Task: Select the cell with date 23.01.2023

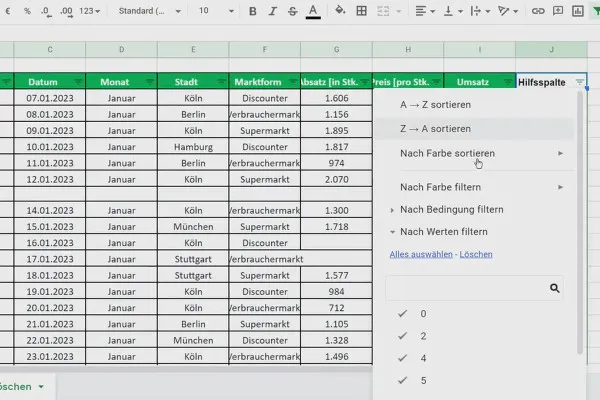Action: [x=50, y=356]
